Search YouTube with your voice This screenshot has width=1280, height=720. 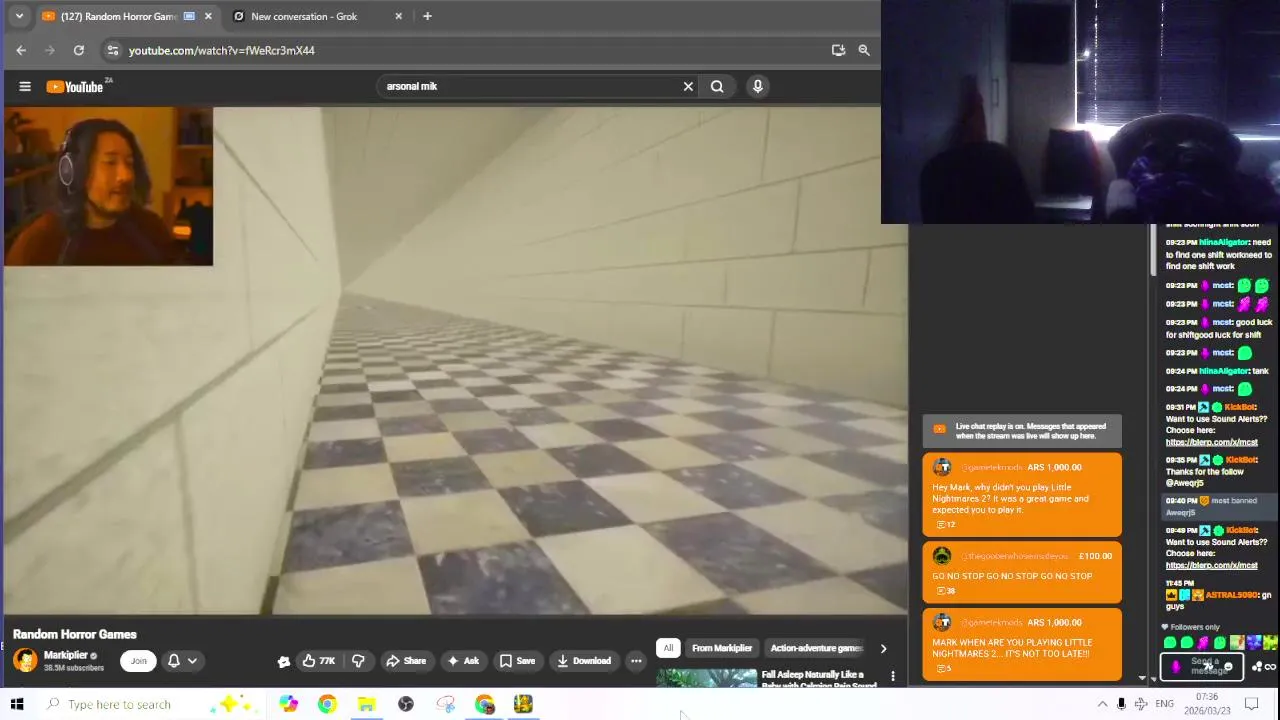758,86
